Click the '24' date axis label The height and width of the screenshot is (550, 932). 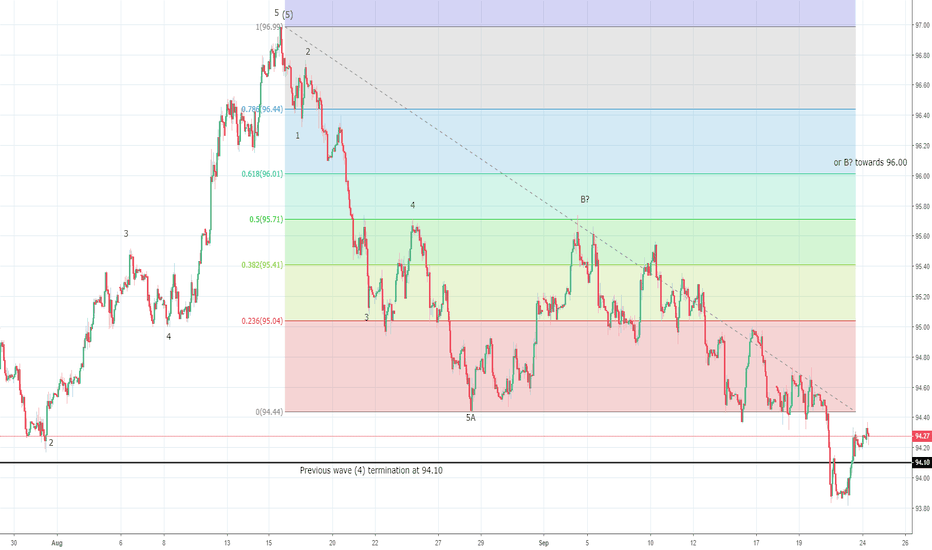[862, 543]
